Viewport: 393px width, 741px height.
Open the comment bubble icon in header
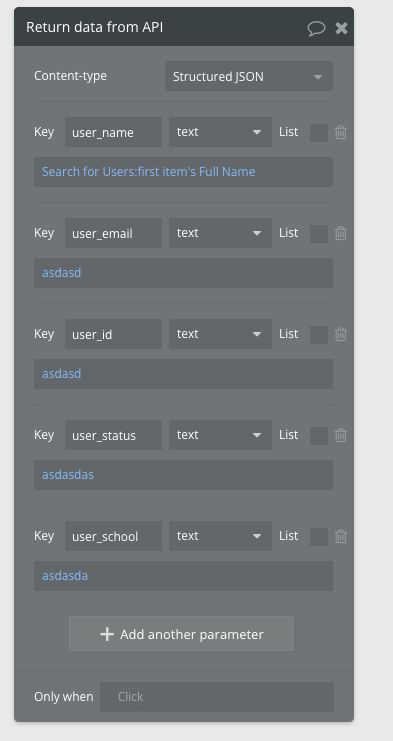[316, 28]
